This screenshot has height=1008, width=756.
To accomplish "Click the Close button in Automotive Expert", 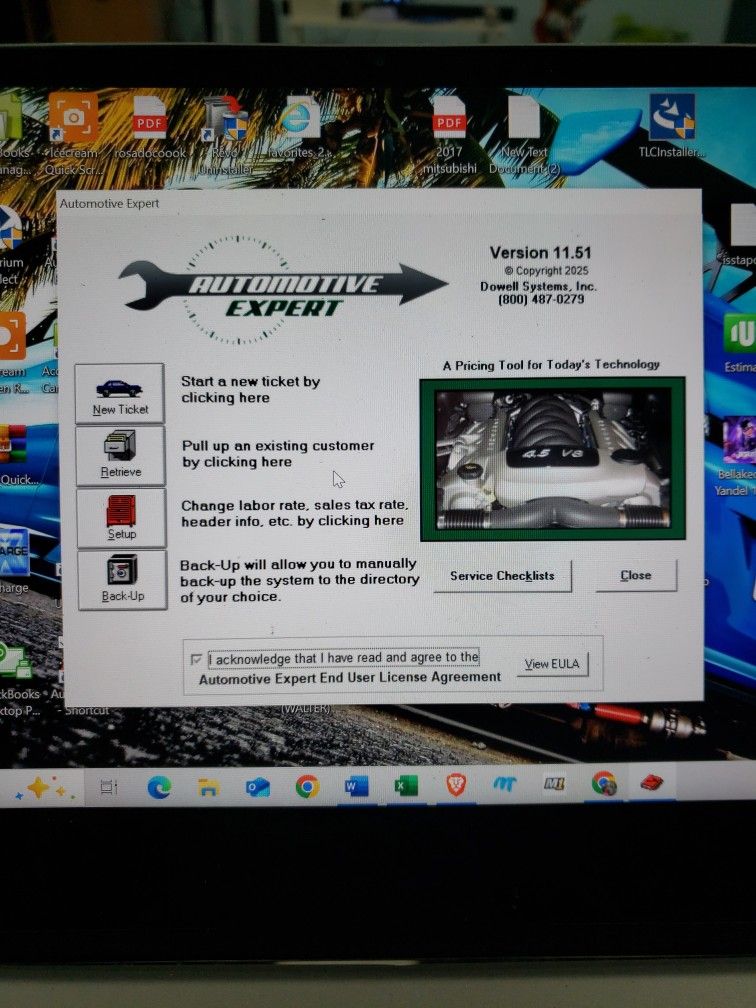I will tap(636, 575).
